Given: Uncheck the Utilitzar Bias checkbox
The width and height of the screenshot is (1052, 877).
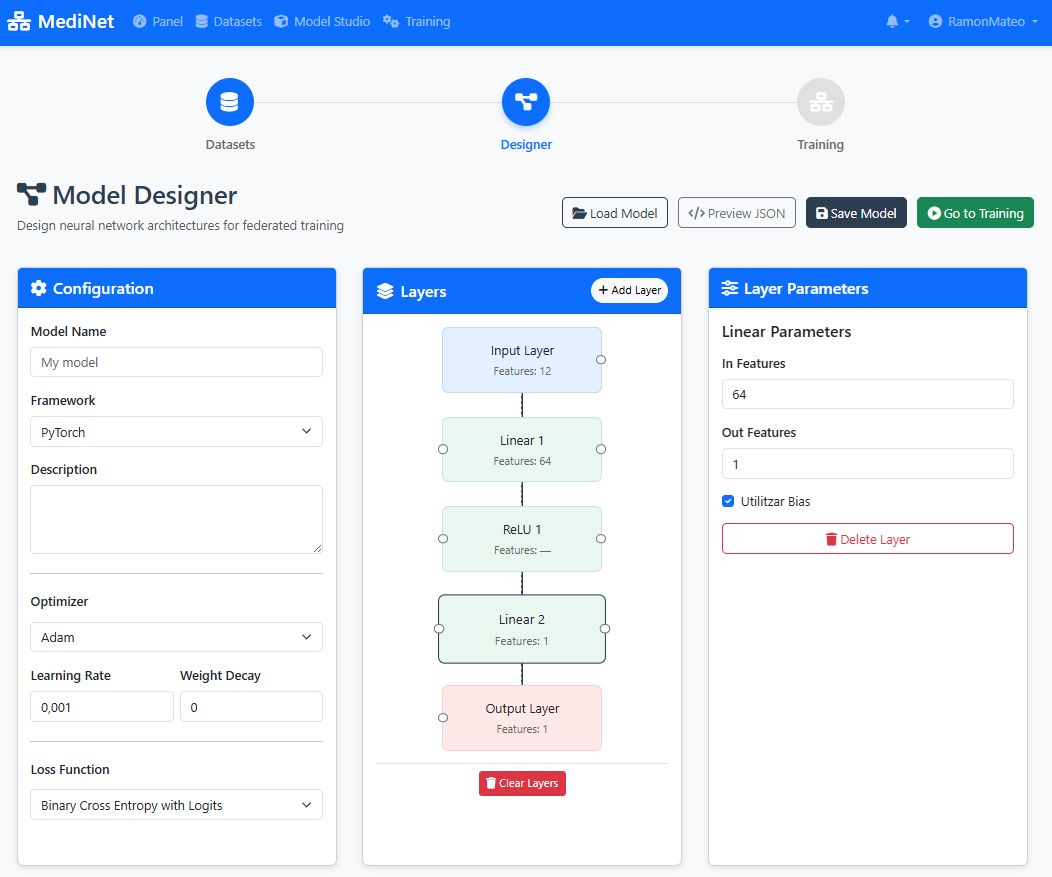Looking at the screenshot, I should point(728,501).
